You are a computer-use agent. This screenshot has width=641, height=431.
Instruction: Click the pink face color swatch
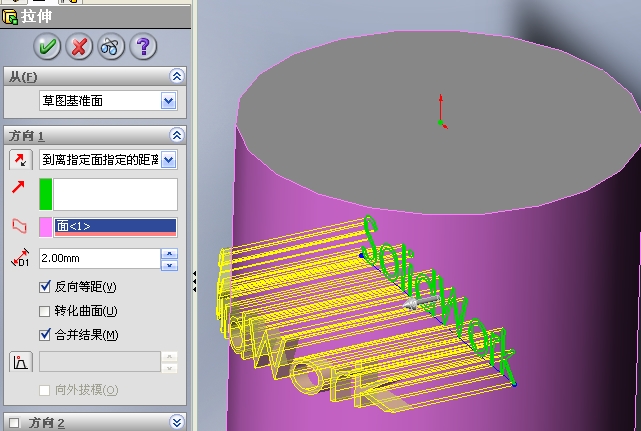(x=46, y=227)
